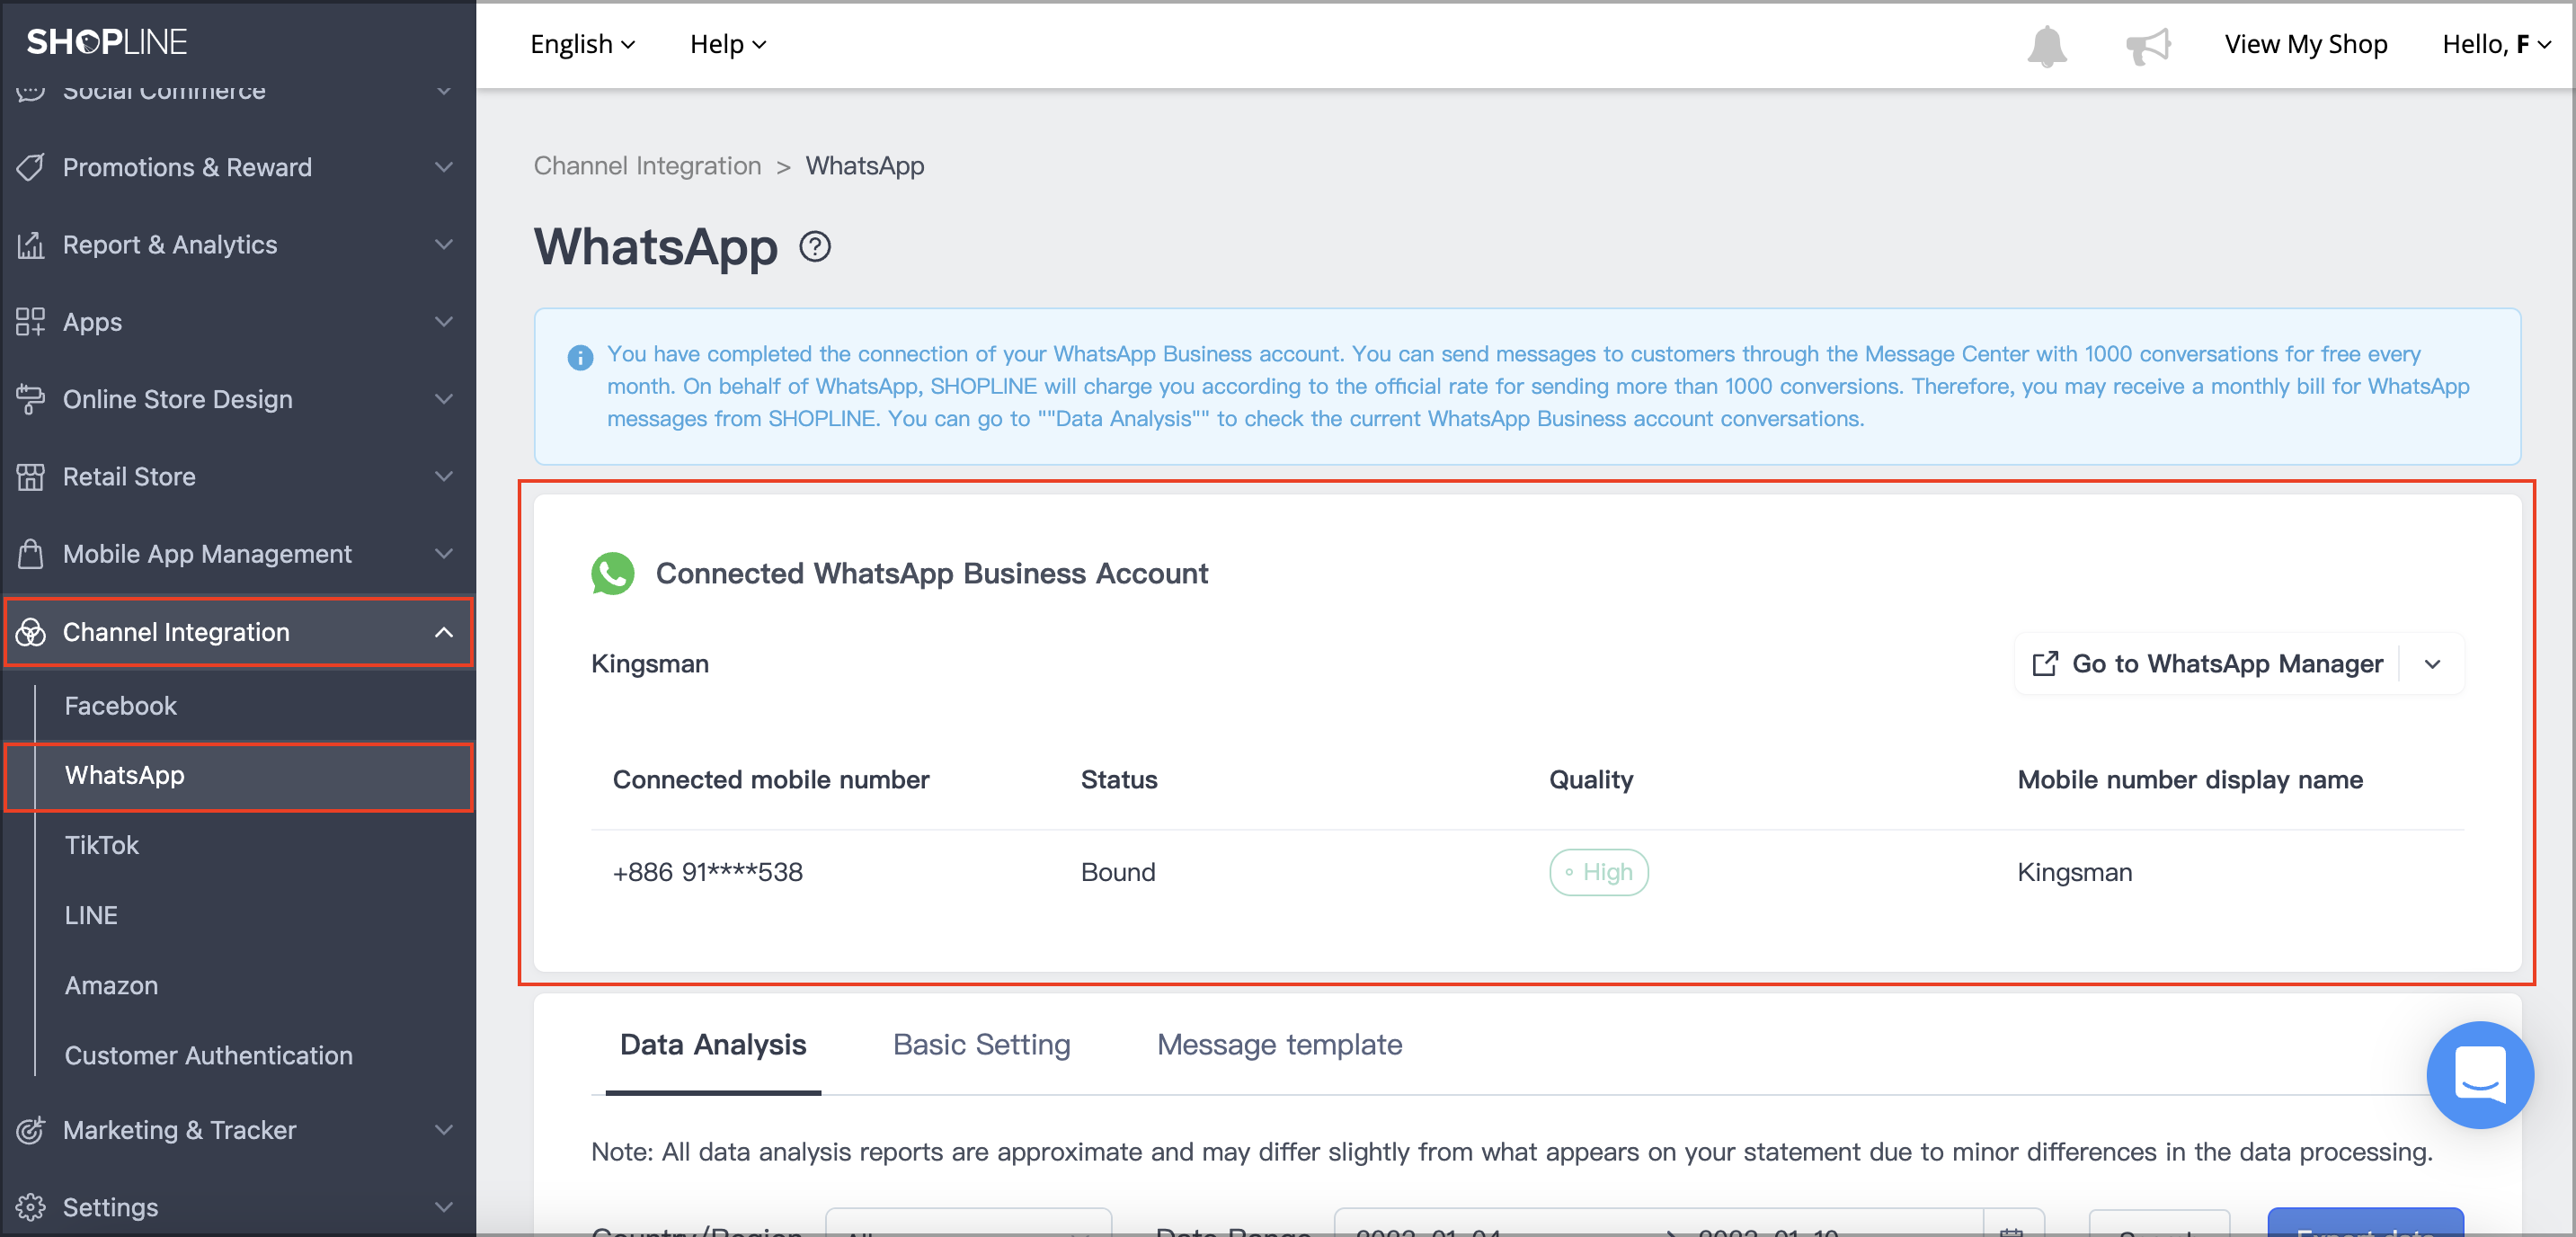Screen dimensions: 2576x1237
Task: Select Facebook in Channel Integration submenu
Action: 121,706
